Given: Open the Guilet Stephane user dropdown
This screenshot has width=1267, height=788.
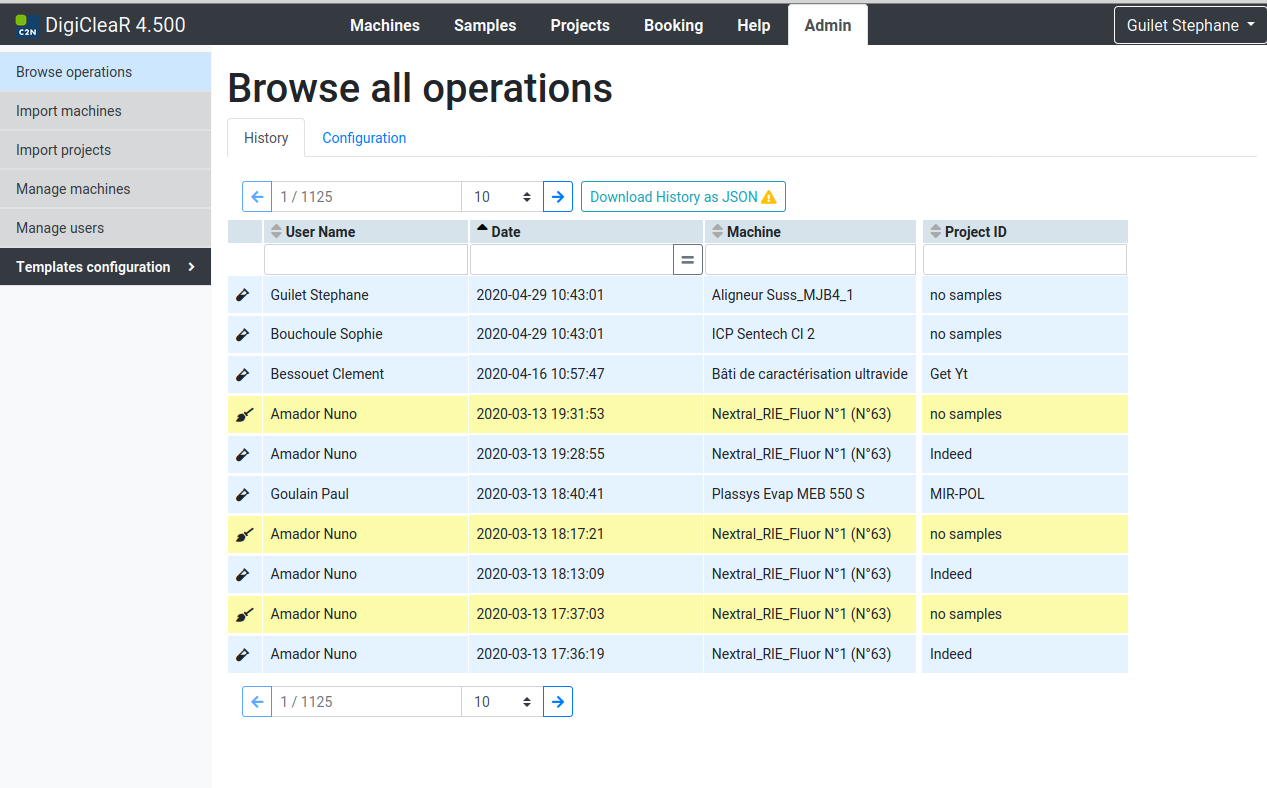Looking at the screenshot, I should pyautogui.click(x=1189, y=26).
